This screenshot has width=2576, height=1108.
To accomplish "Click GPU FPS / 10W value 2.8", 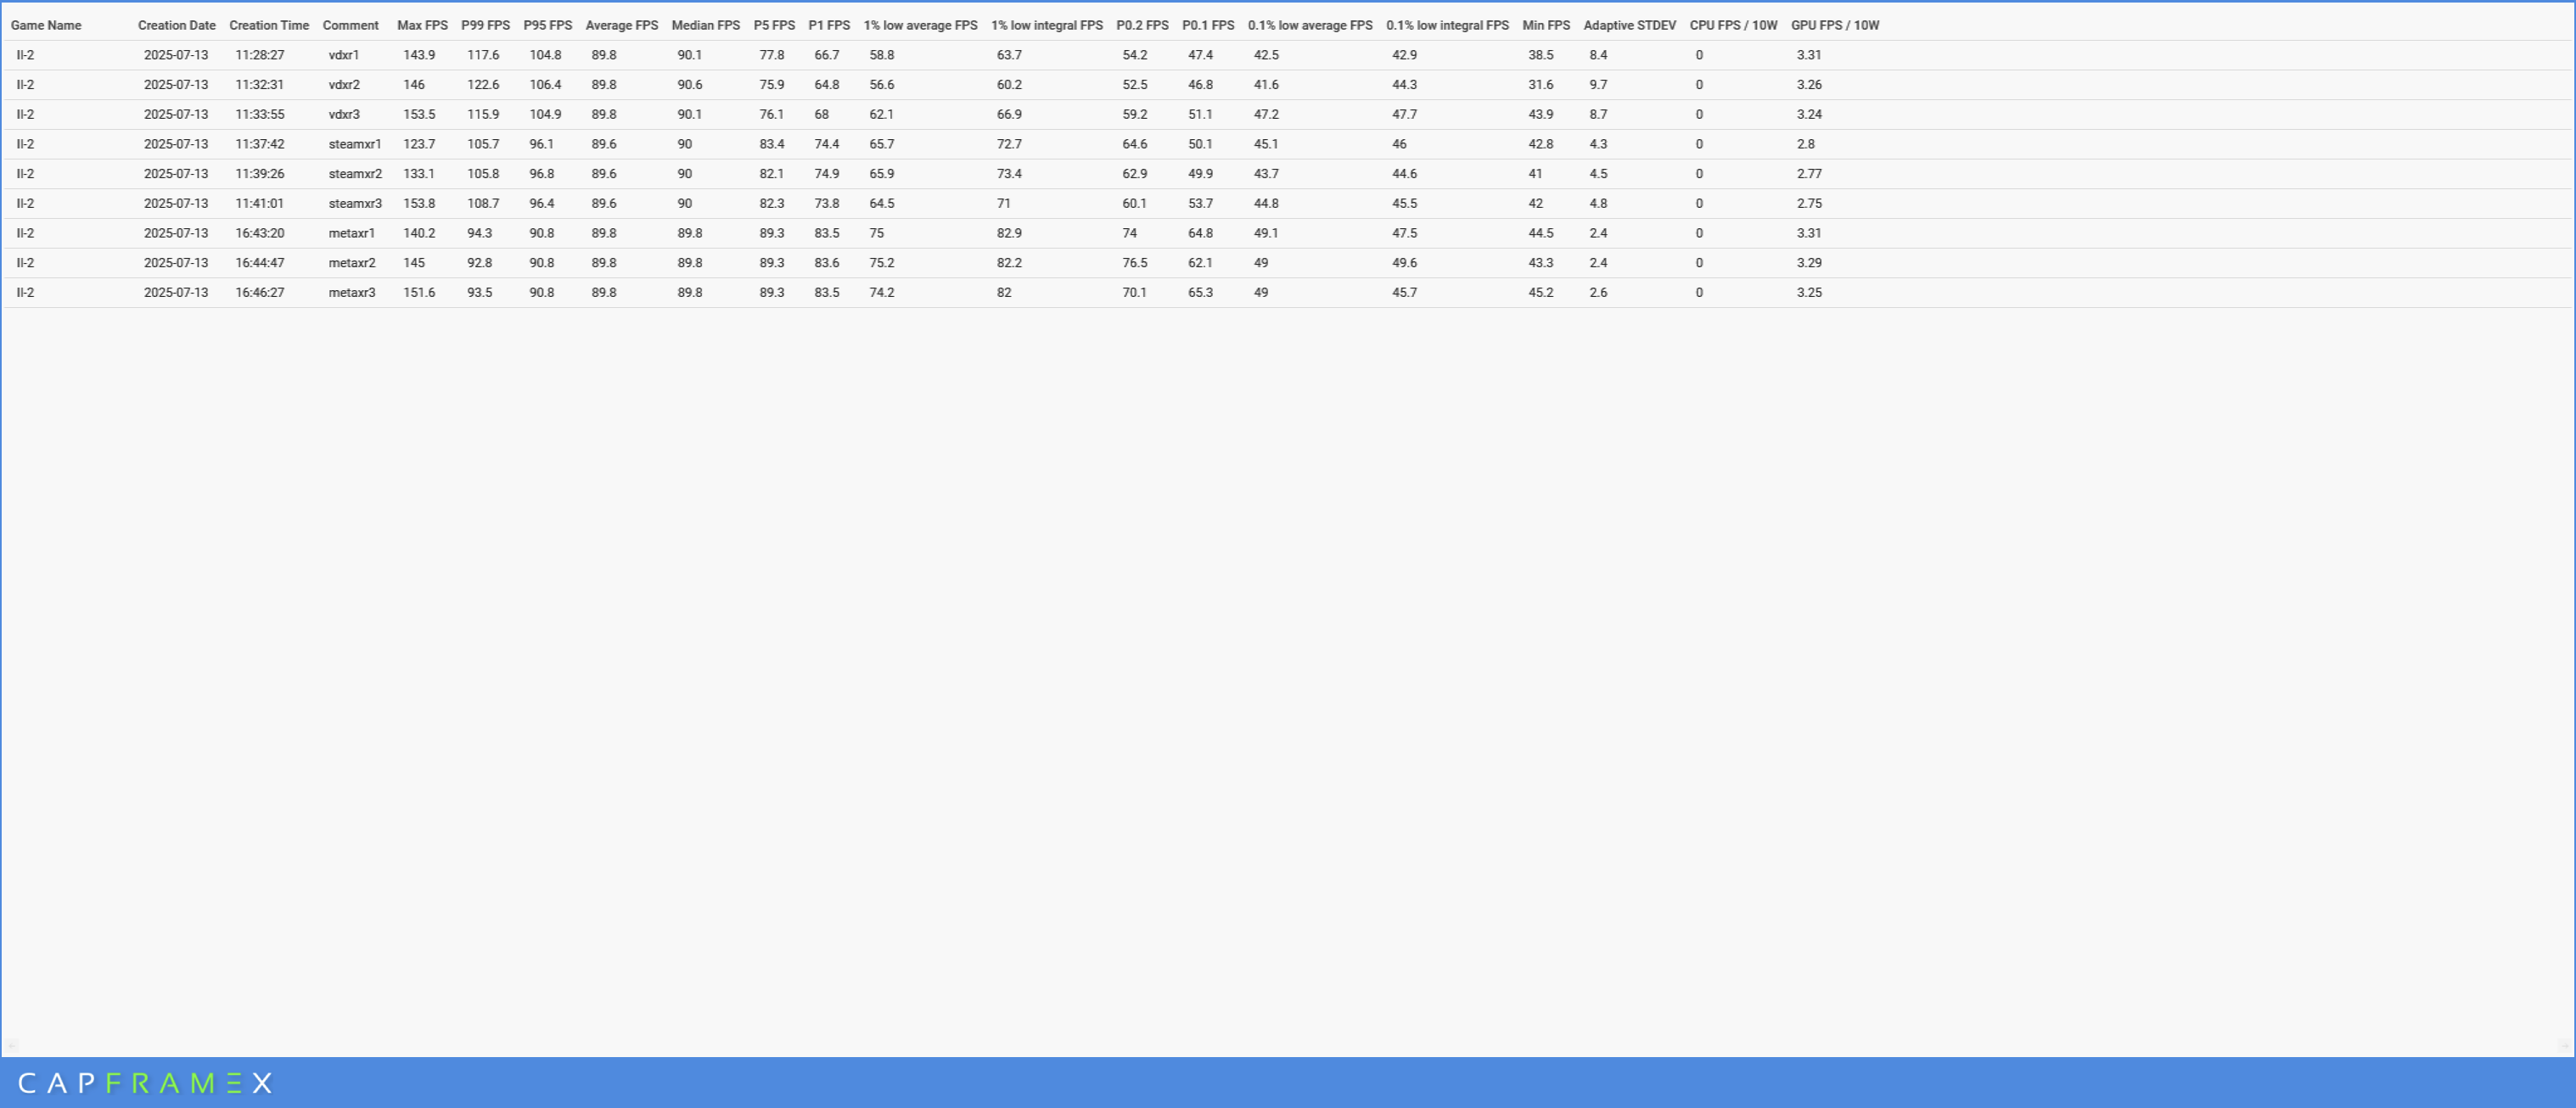I will pos(1805,144).
